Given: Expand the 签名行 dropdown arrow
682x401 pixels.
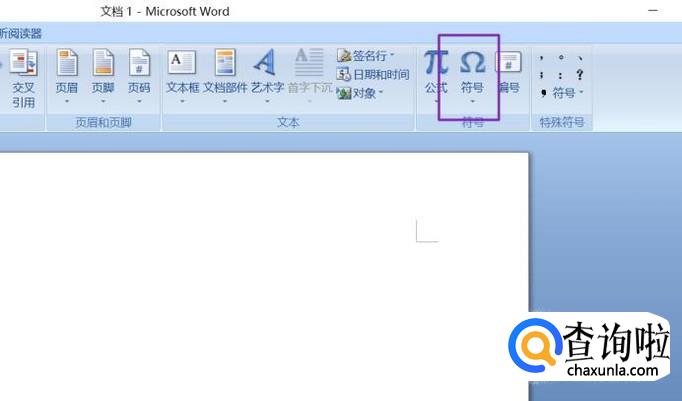Looking at the screenshot, I should click(392, 56).
